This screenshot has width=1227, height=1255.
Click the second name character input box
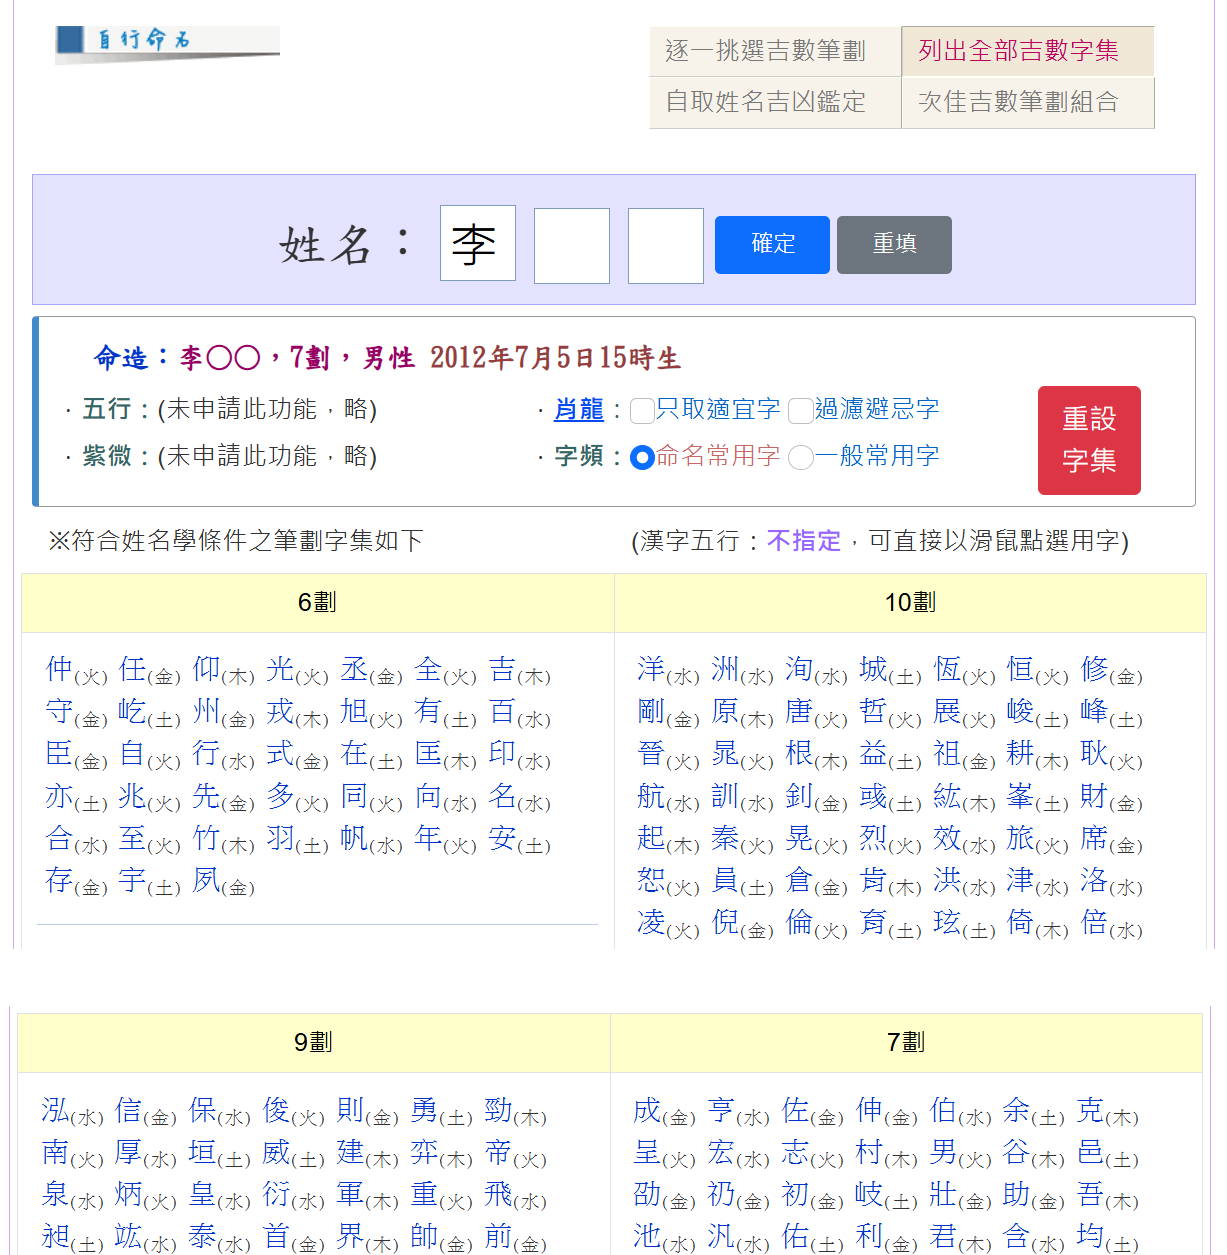(x=572, y=245)
